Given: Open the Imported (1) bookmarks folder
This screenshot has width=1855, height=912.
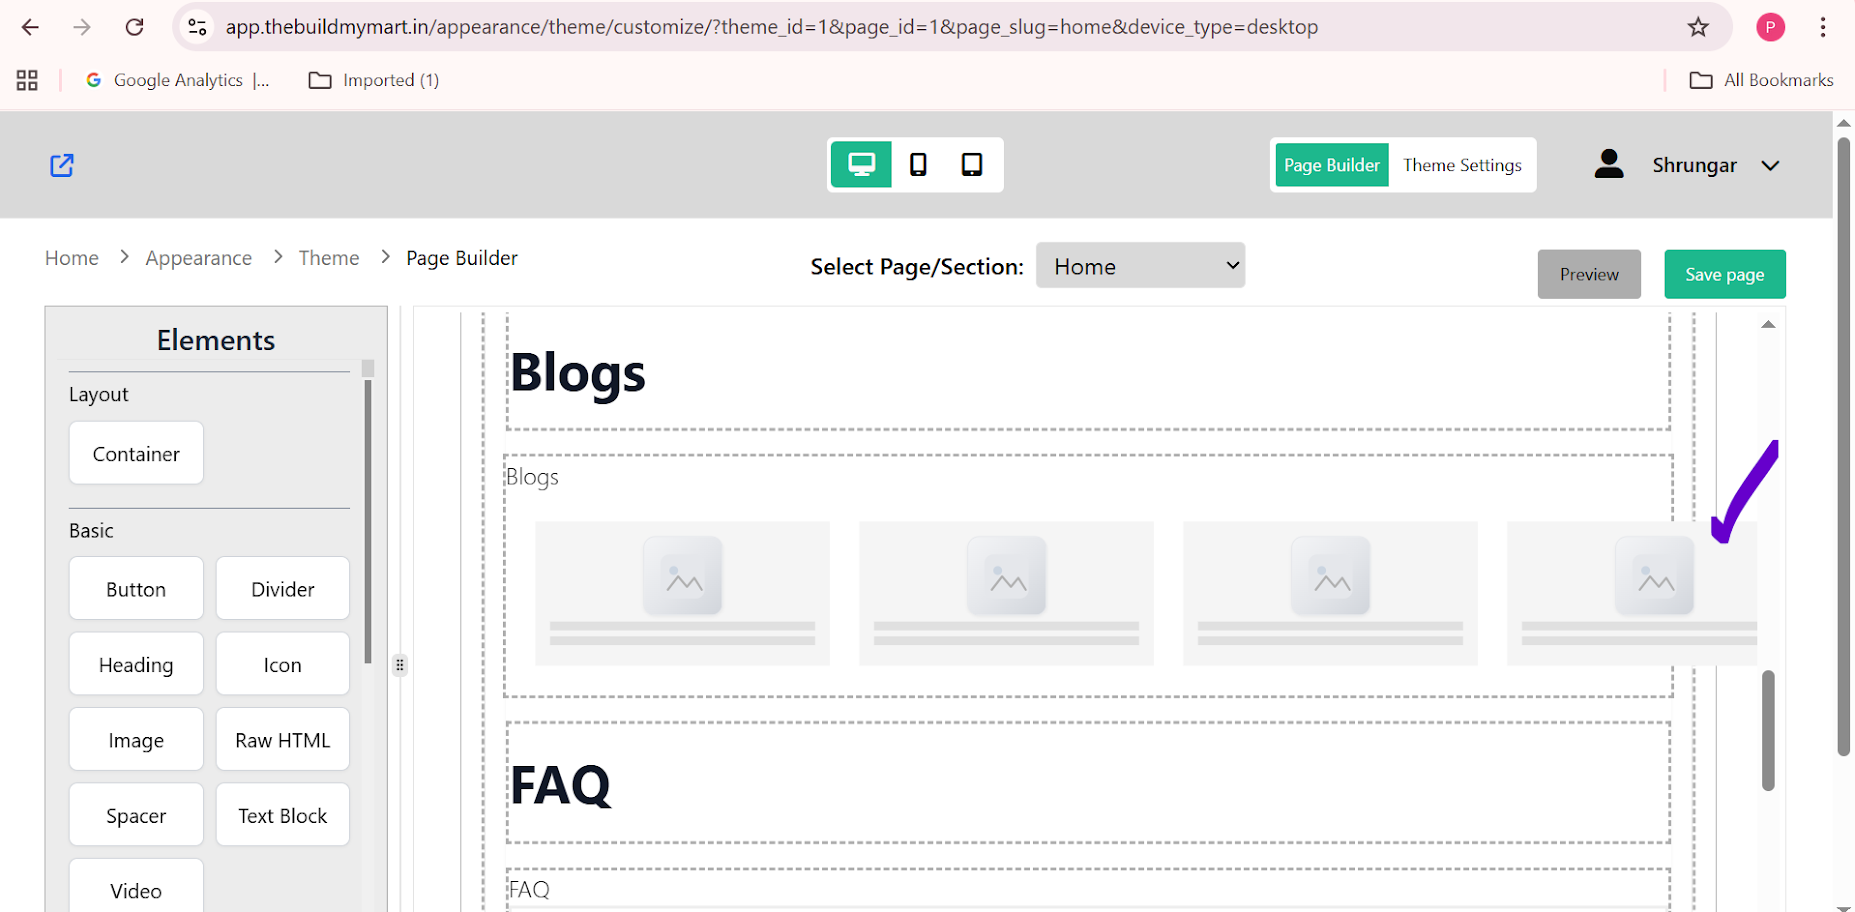Looking at the screenshot, I should [374, 80].
